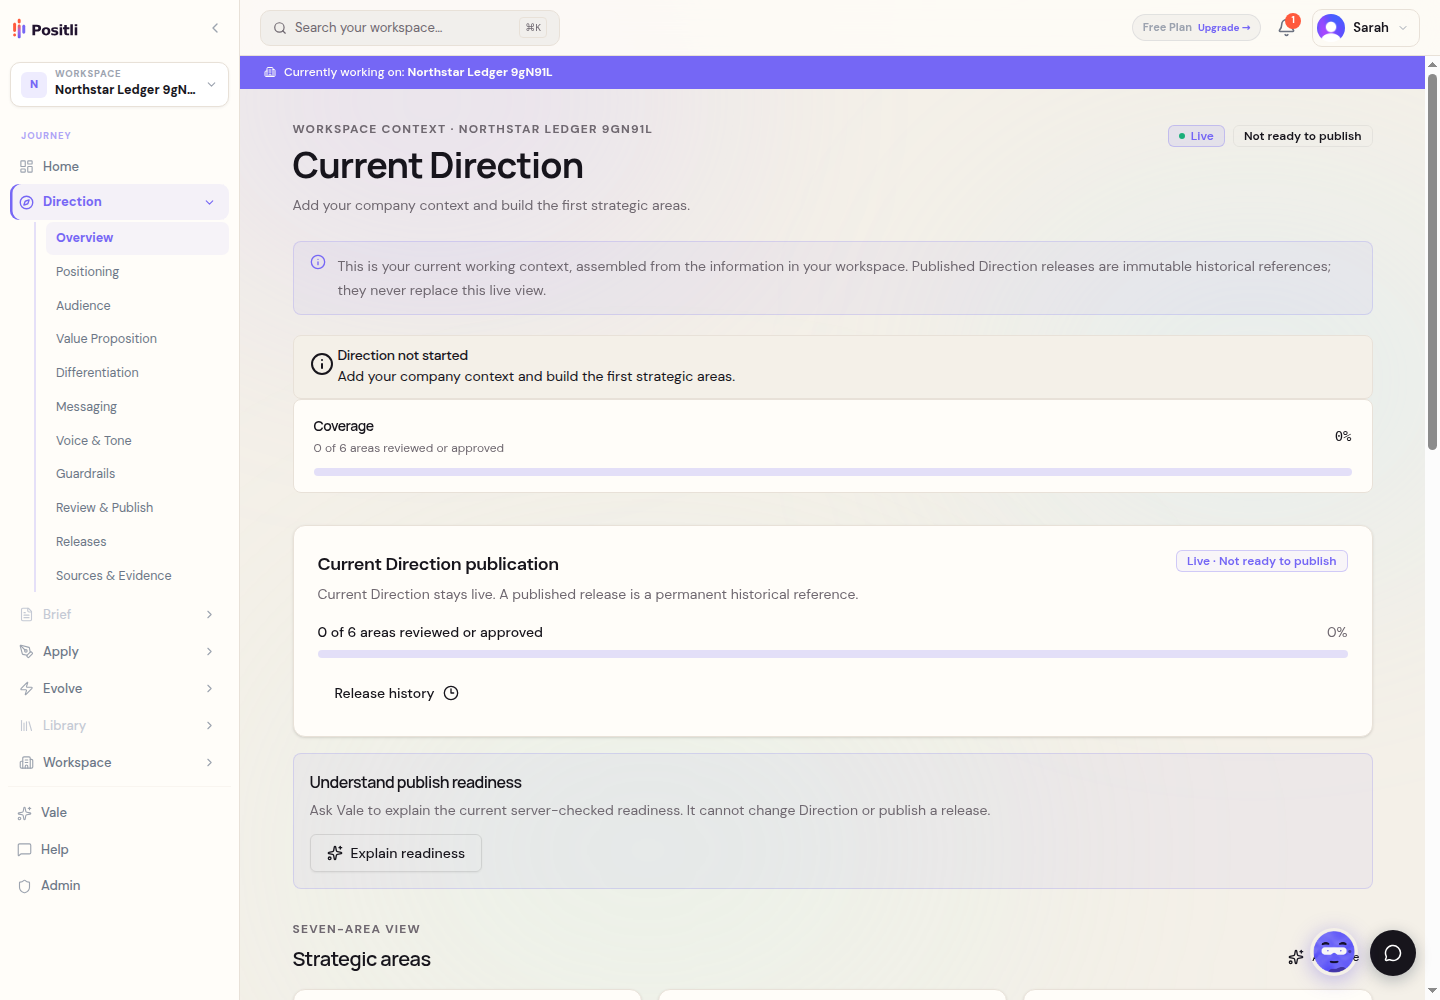Viewport: 1440px width, 1000px height.
Task: Open Release history
Action: (x=396, y=693)
